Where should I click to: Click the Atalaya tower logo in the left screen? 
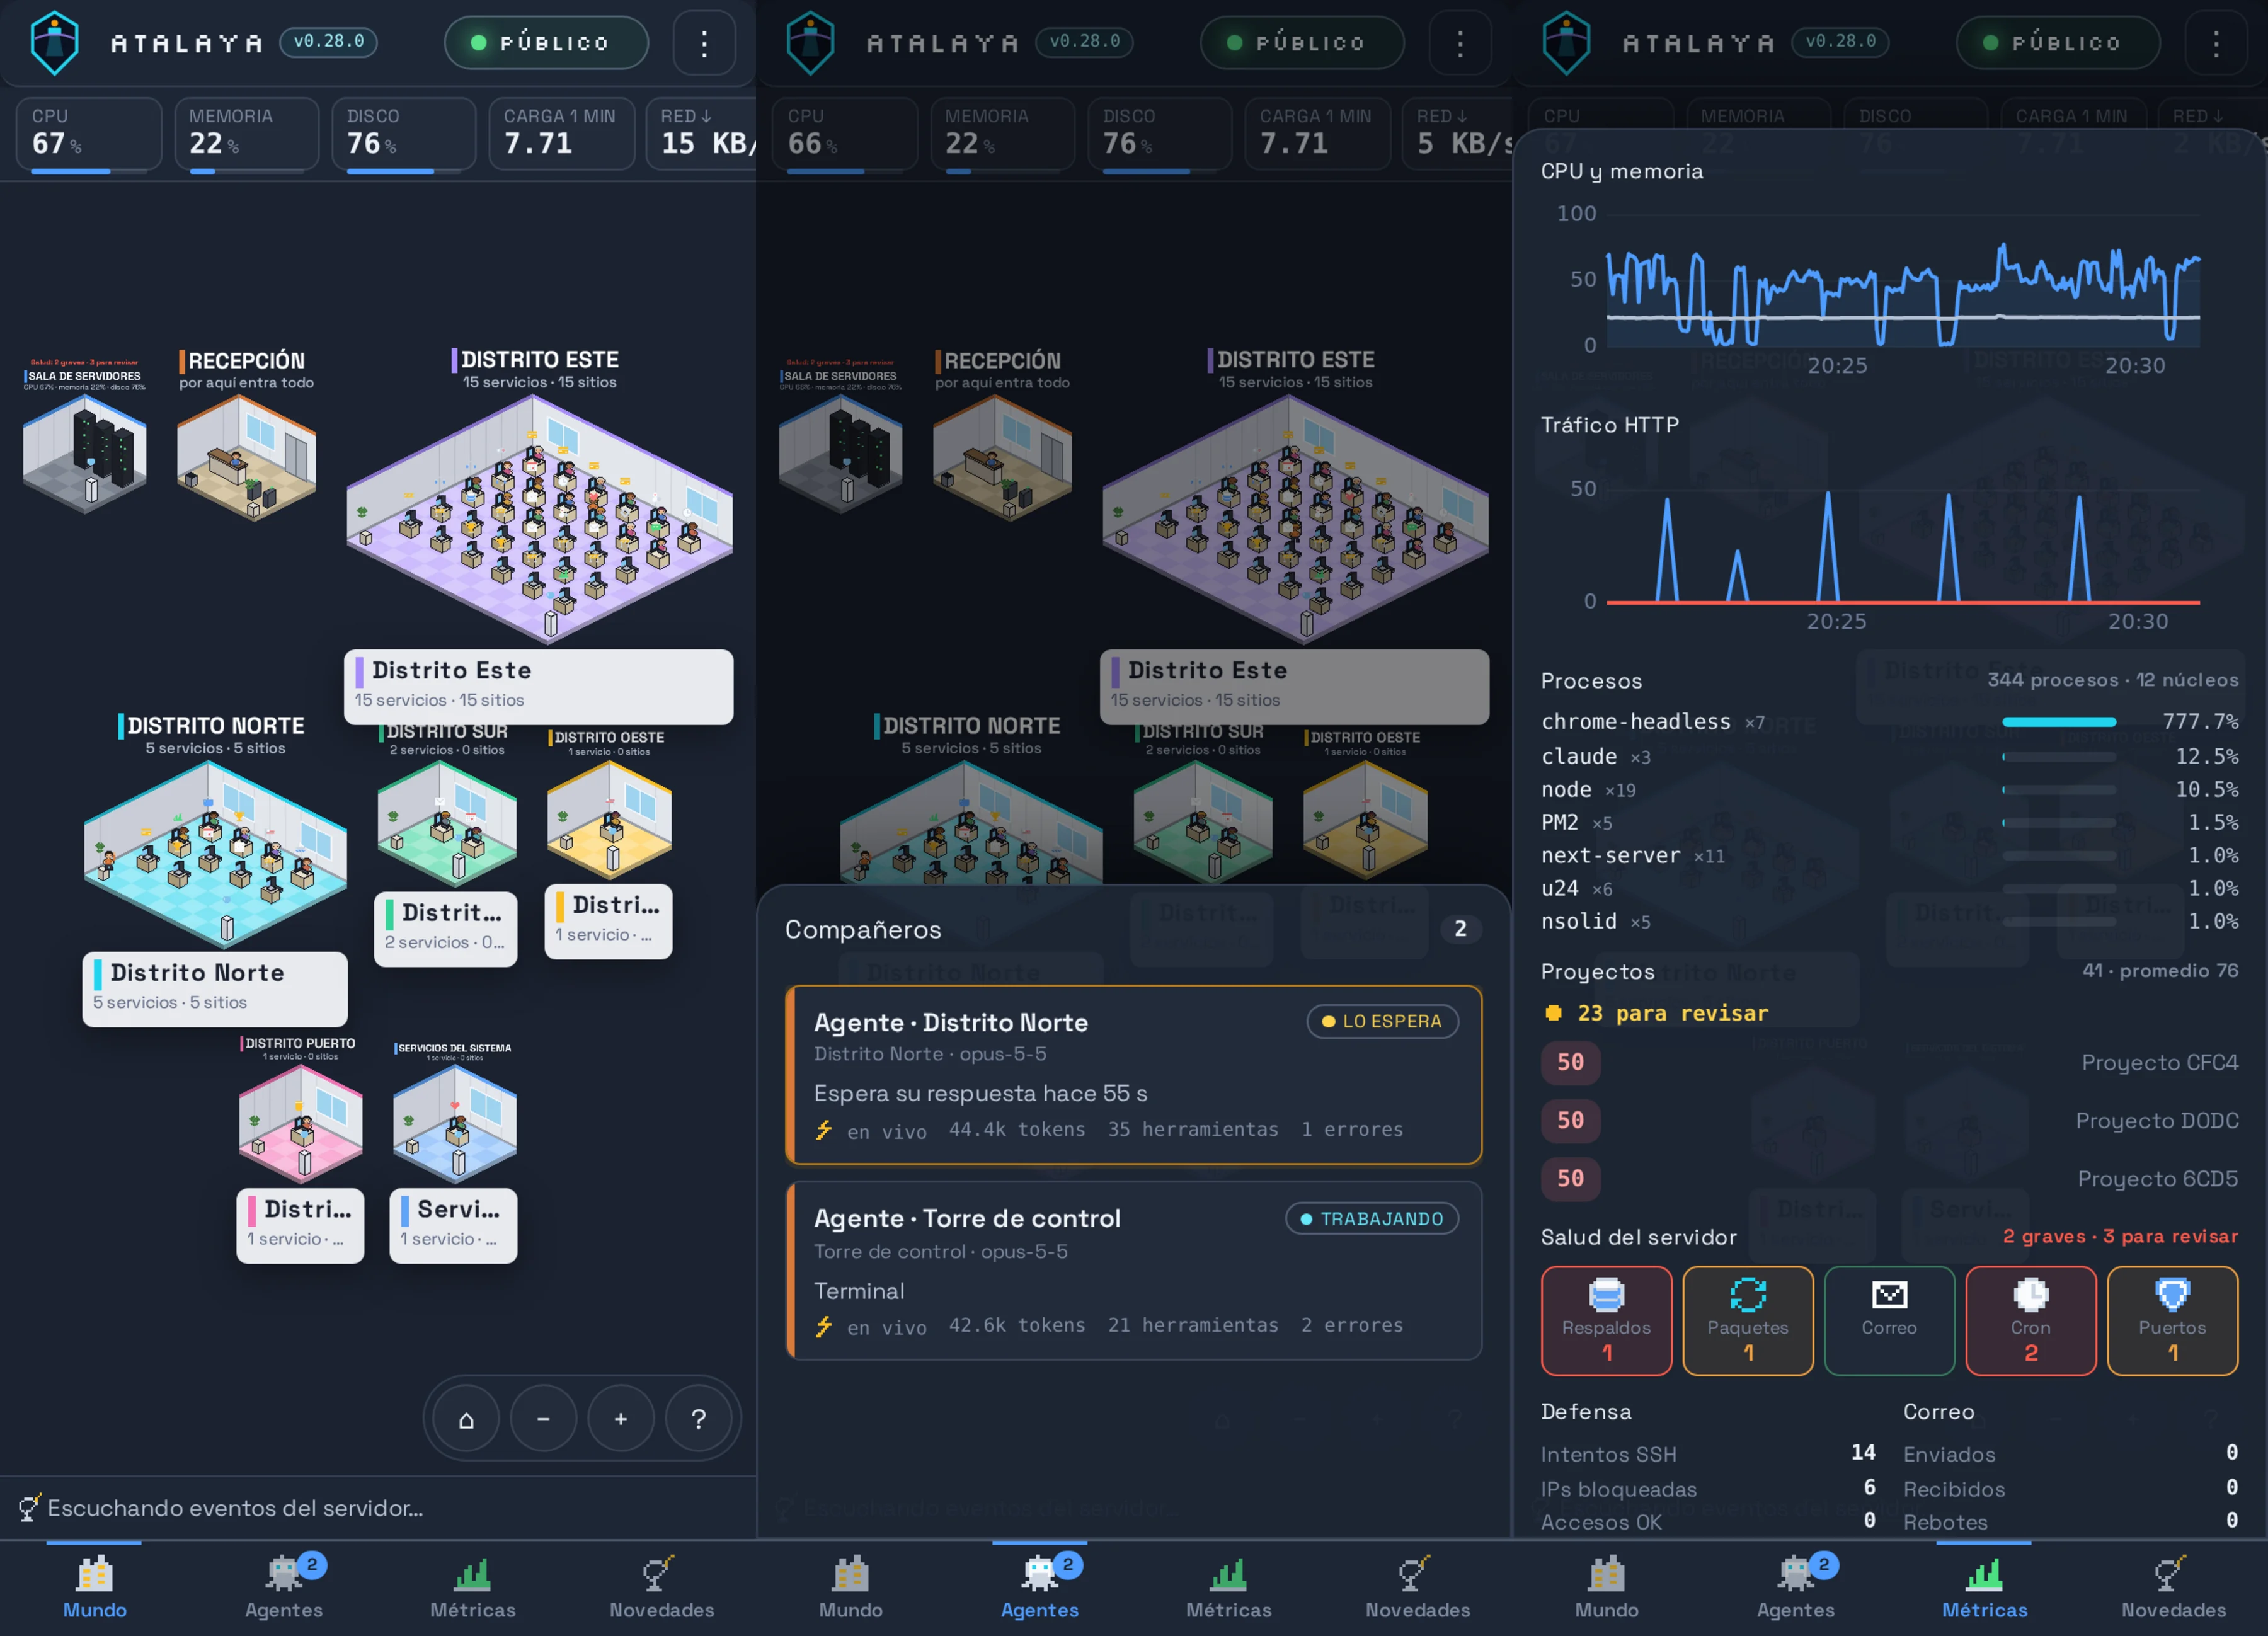(x=55, y=42)
